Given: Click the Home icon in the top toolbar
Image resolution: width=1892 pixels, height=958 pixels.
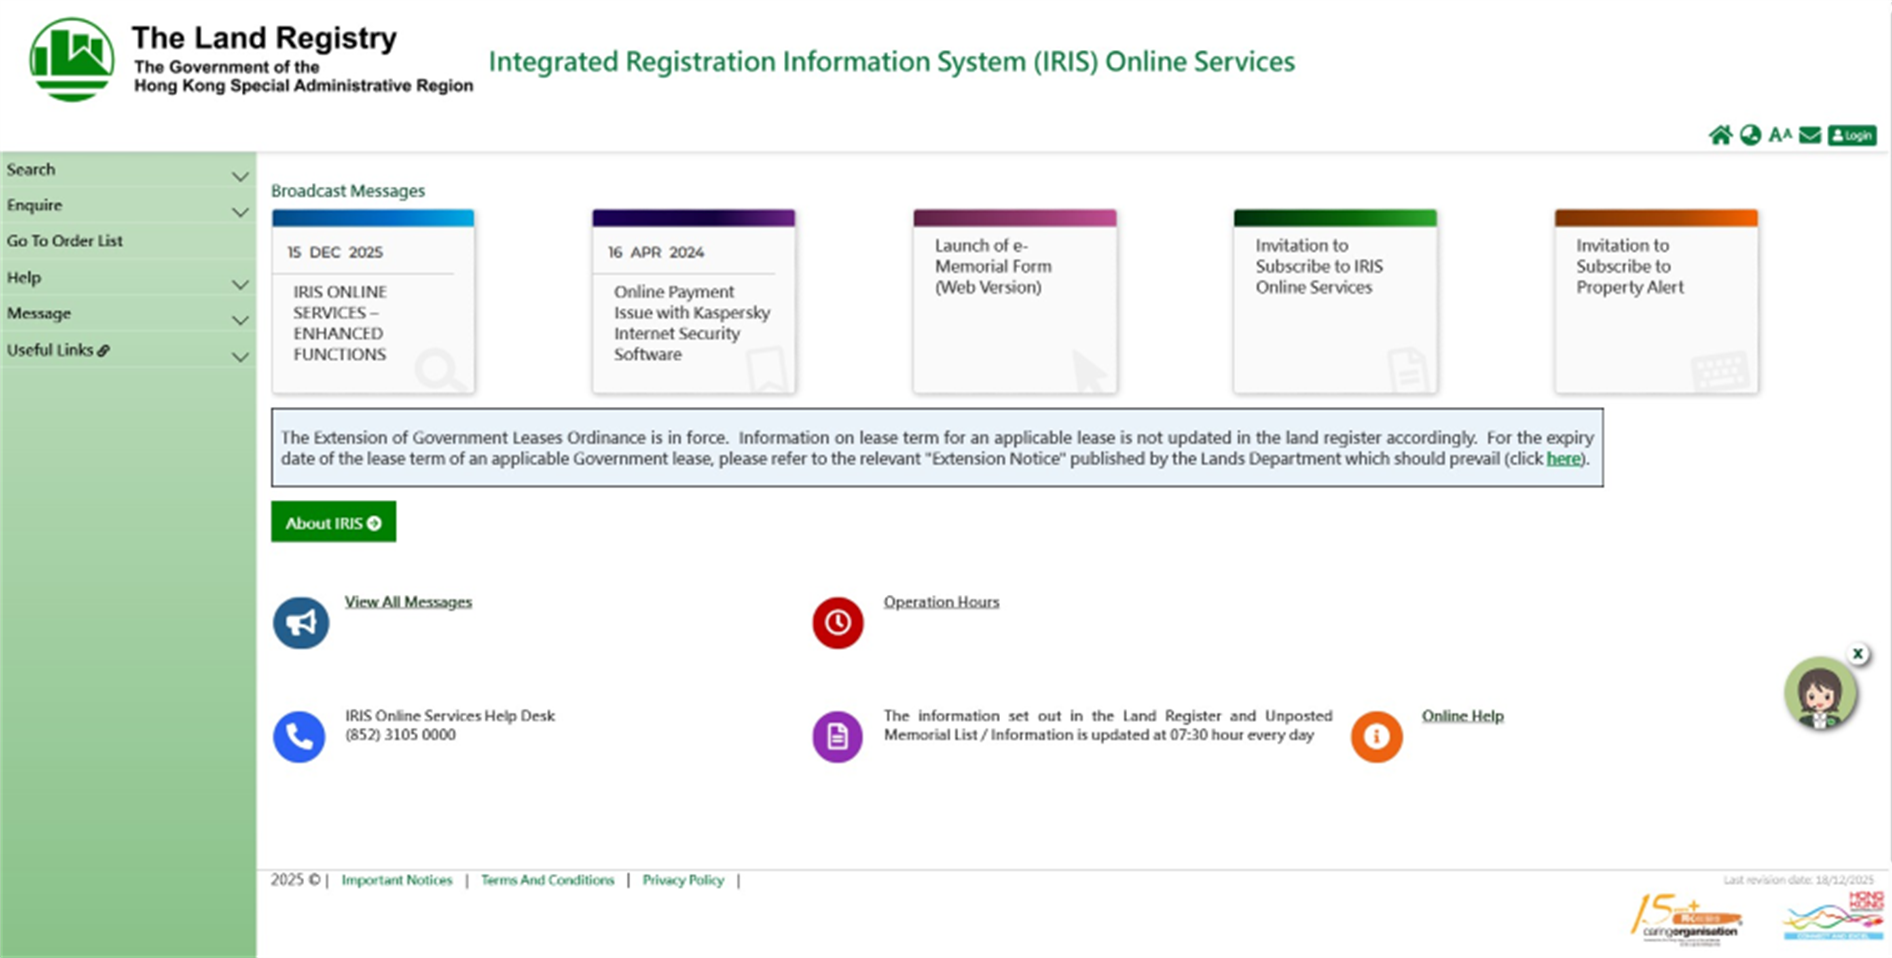Looking at the screenshot, I should 1720,135.
